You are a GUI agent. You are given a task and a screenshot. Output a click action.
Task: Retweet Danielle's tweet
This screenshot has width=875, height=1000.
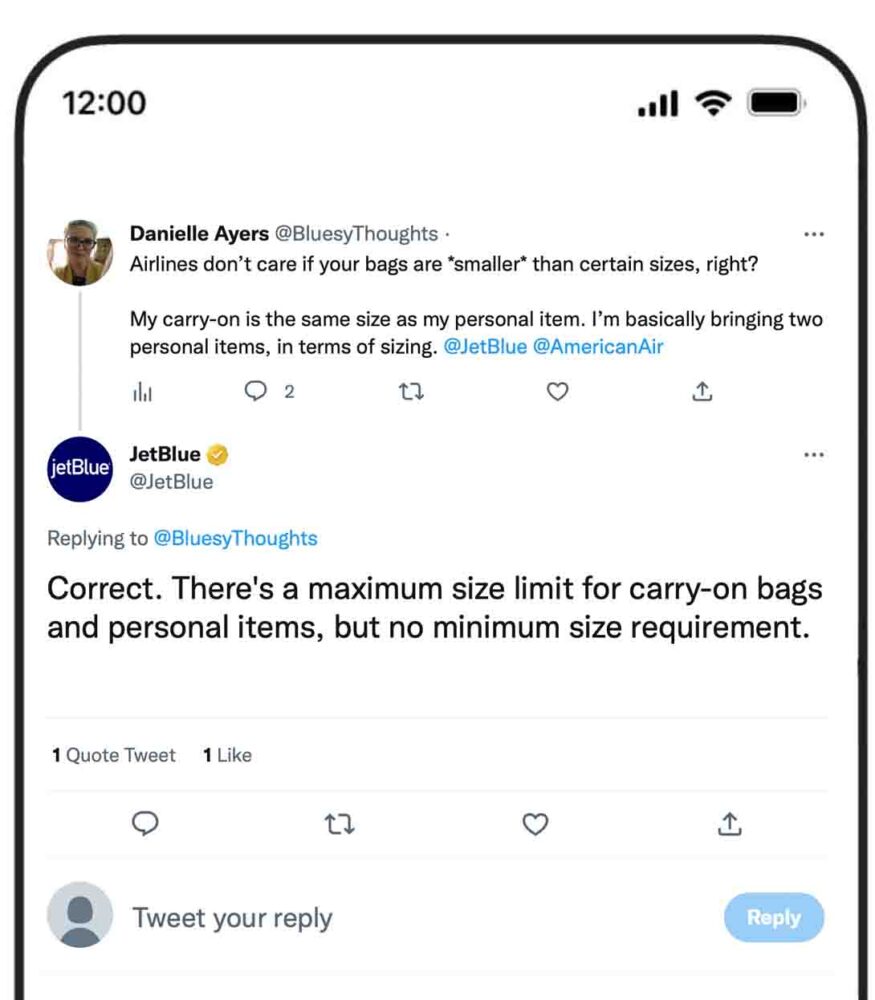tap(410, 393)
